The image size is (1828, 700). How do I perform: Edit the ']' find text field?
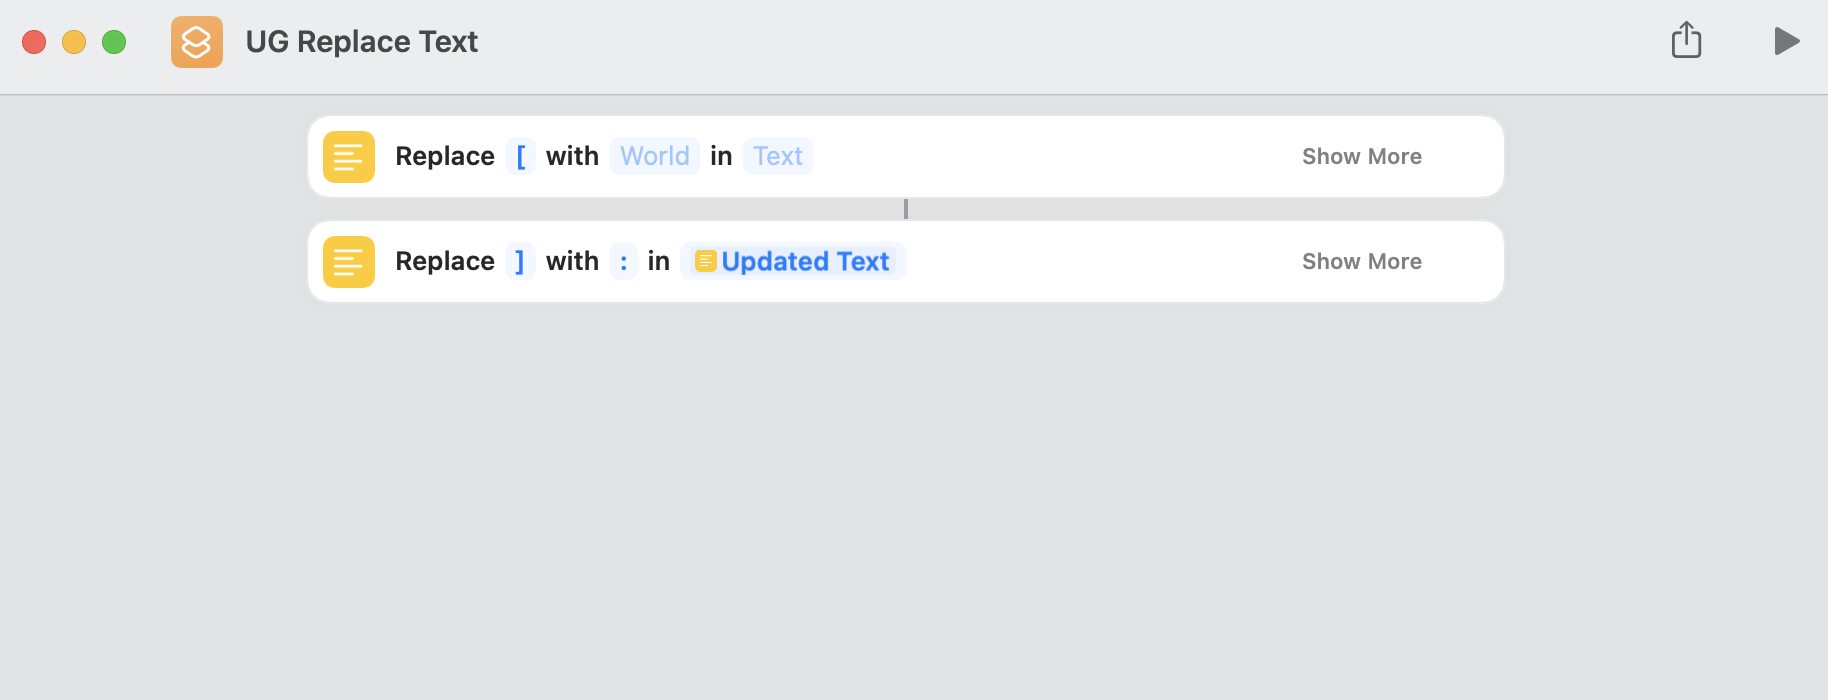[x=520, y=261]
